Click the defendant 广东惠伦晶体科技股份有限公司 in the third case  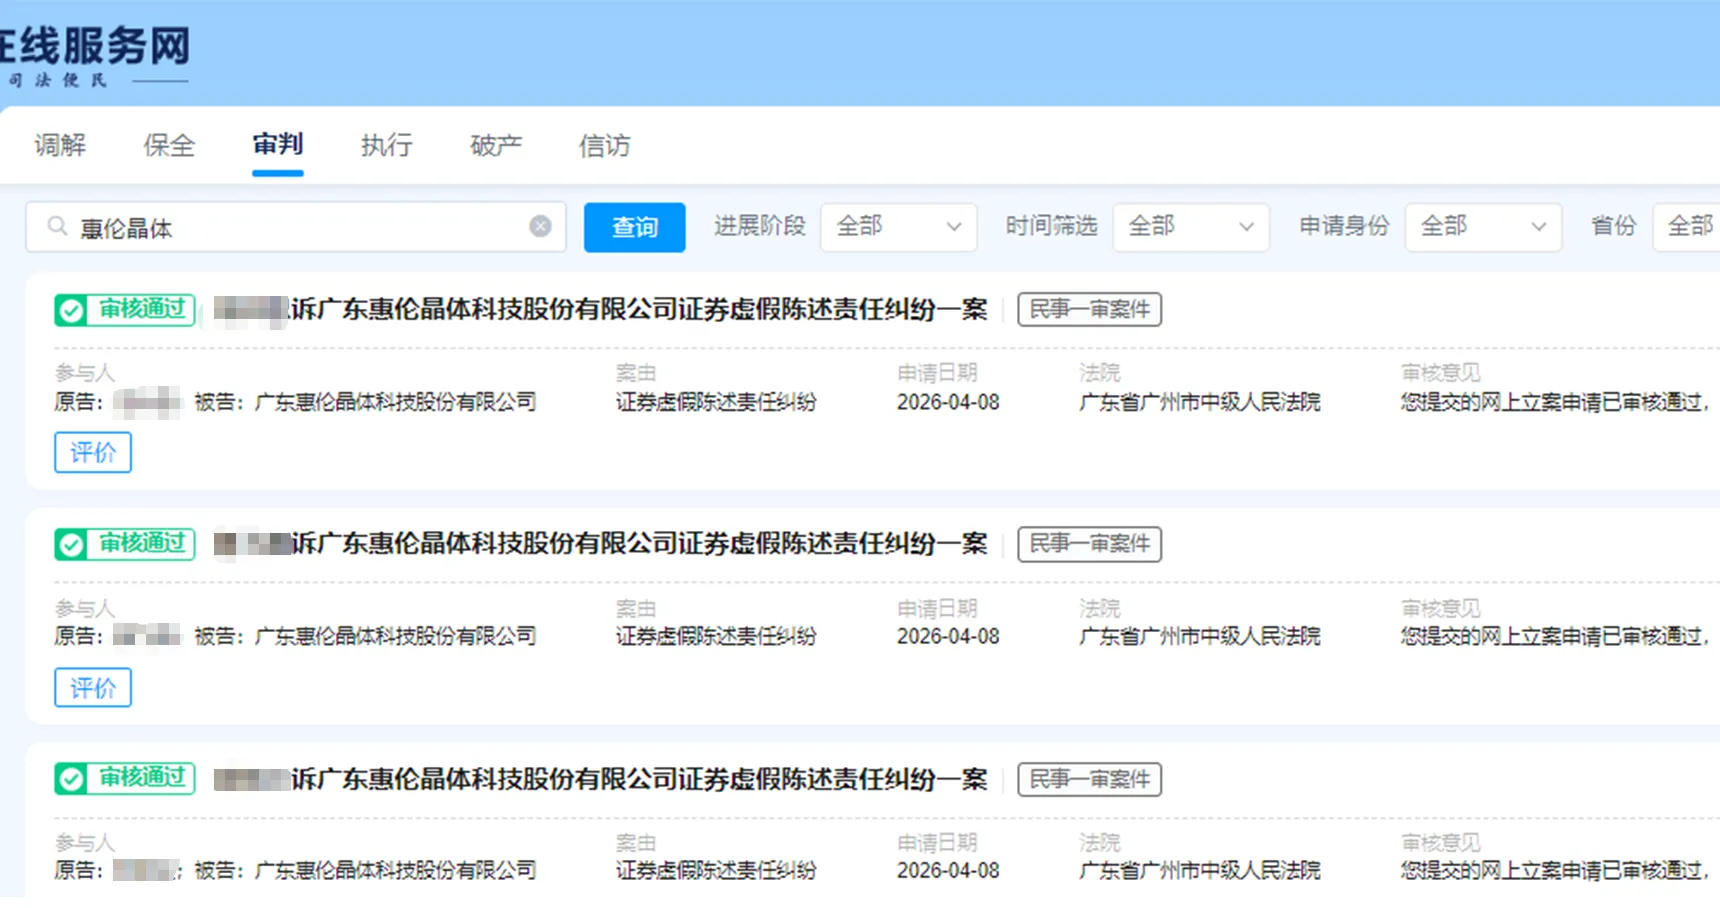point(396,870)
